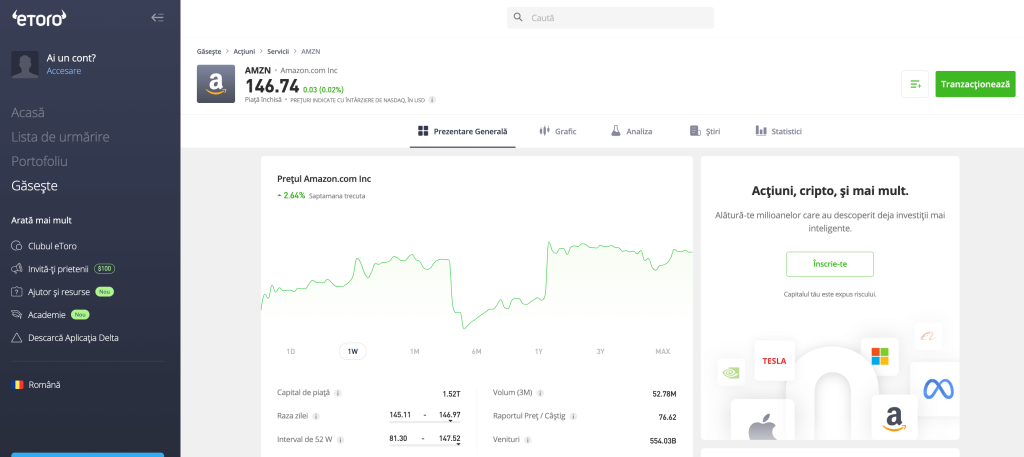The width and height of the screenshot is (1024, 457).
Task: Select the 1D chart range
Action: pos(291,351)
